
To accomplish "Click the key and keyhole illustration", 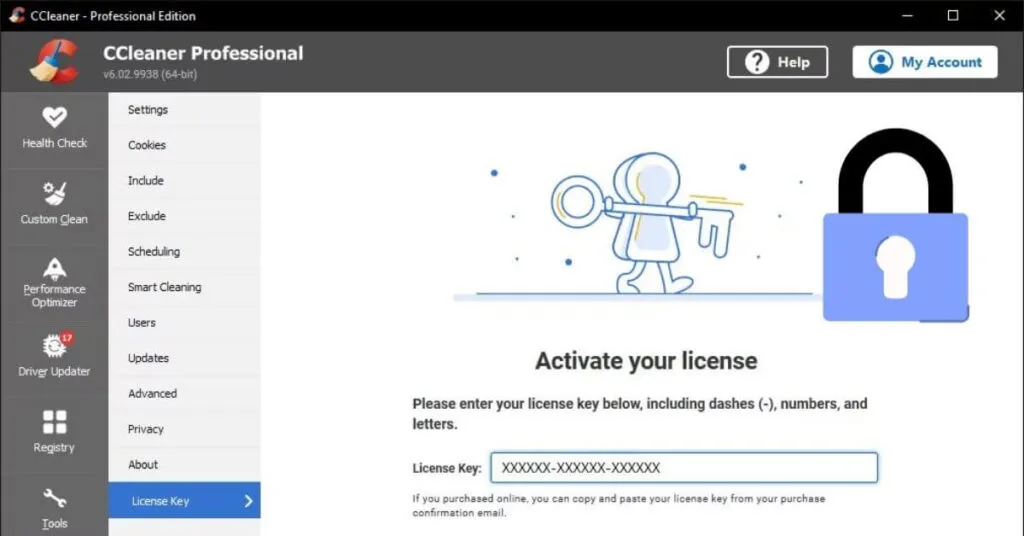I will (641, 224).
